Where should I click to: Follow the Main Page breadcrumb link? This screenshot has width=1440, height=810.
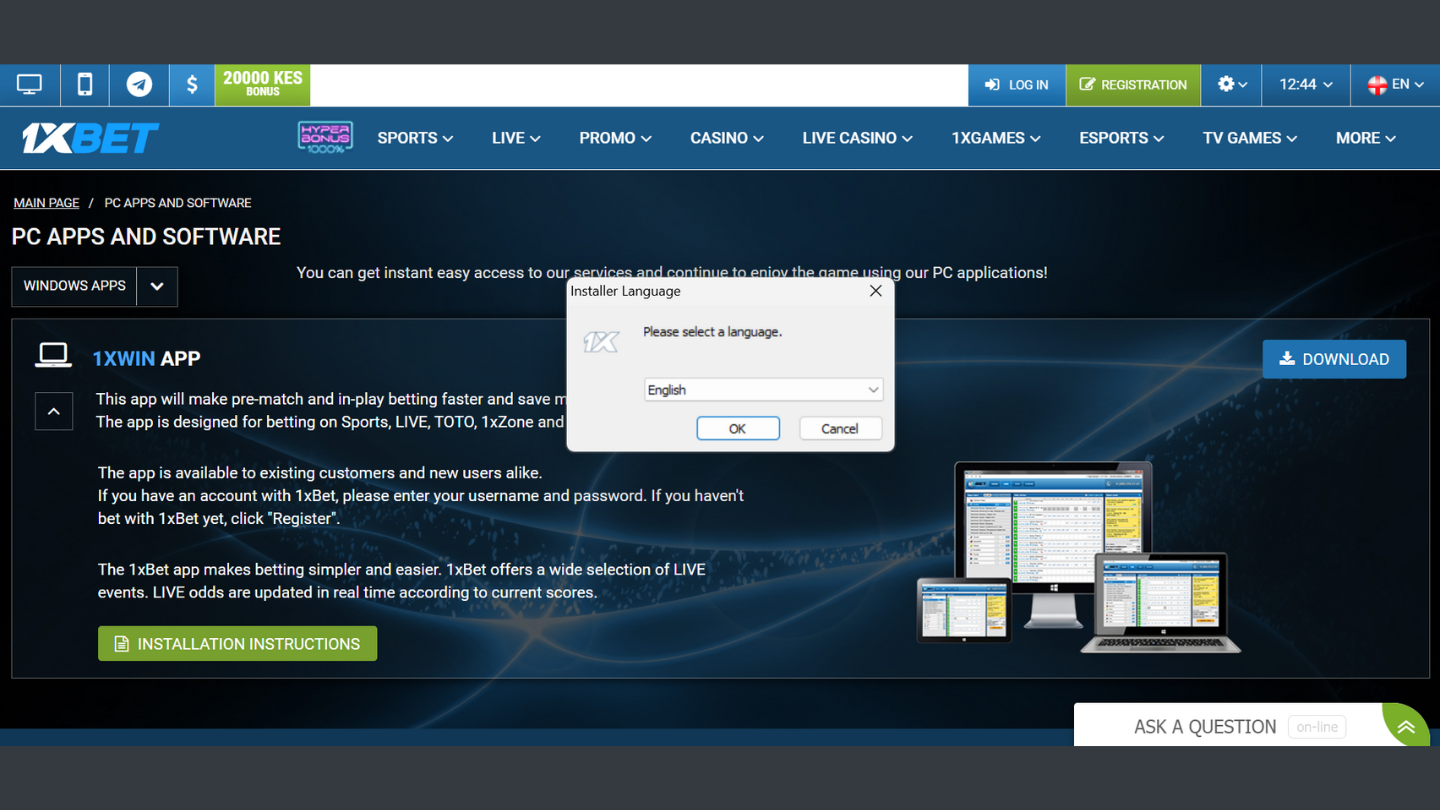[x=46, y=203]
